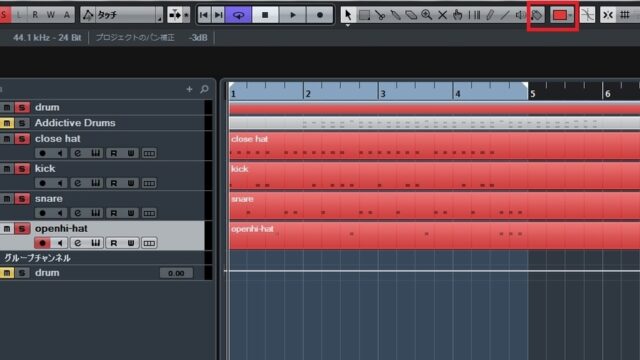Viewport: 640px width, 360px height.
Task: Open the automation mode タッチ dropdown
Action: tap(129, 15)
